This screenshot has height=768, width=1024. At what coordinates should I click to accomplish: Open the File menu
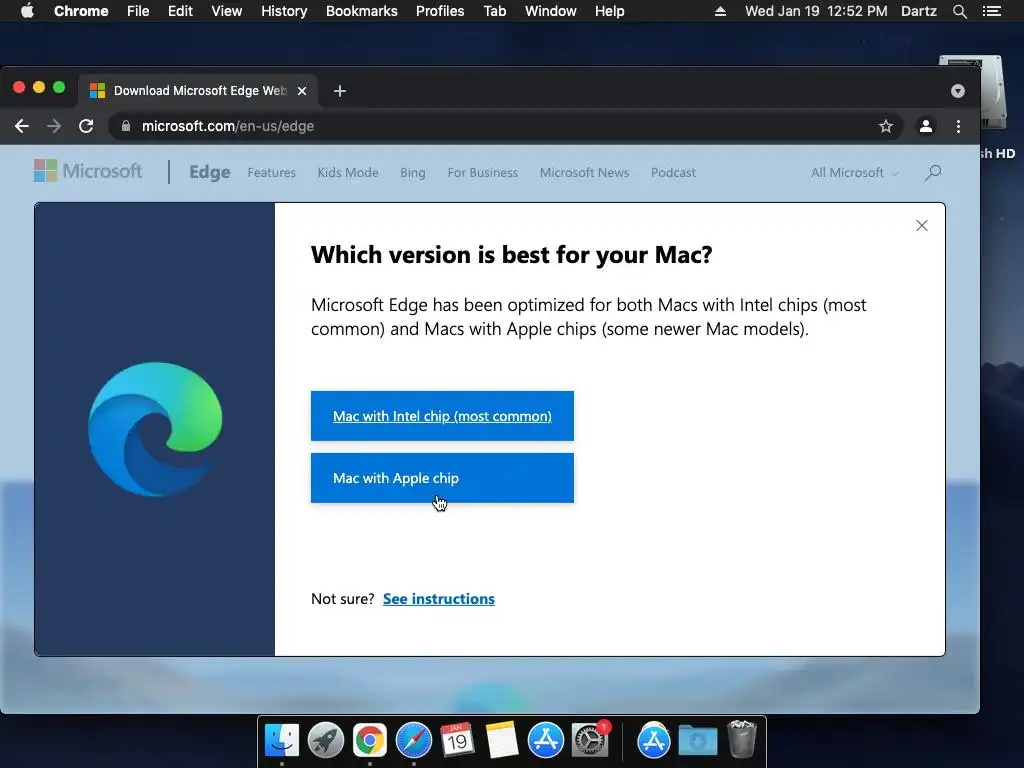point(138,11)
